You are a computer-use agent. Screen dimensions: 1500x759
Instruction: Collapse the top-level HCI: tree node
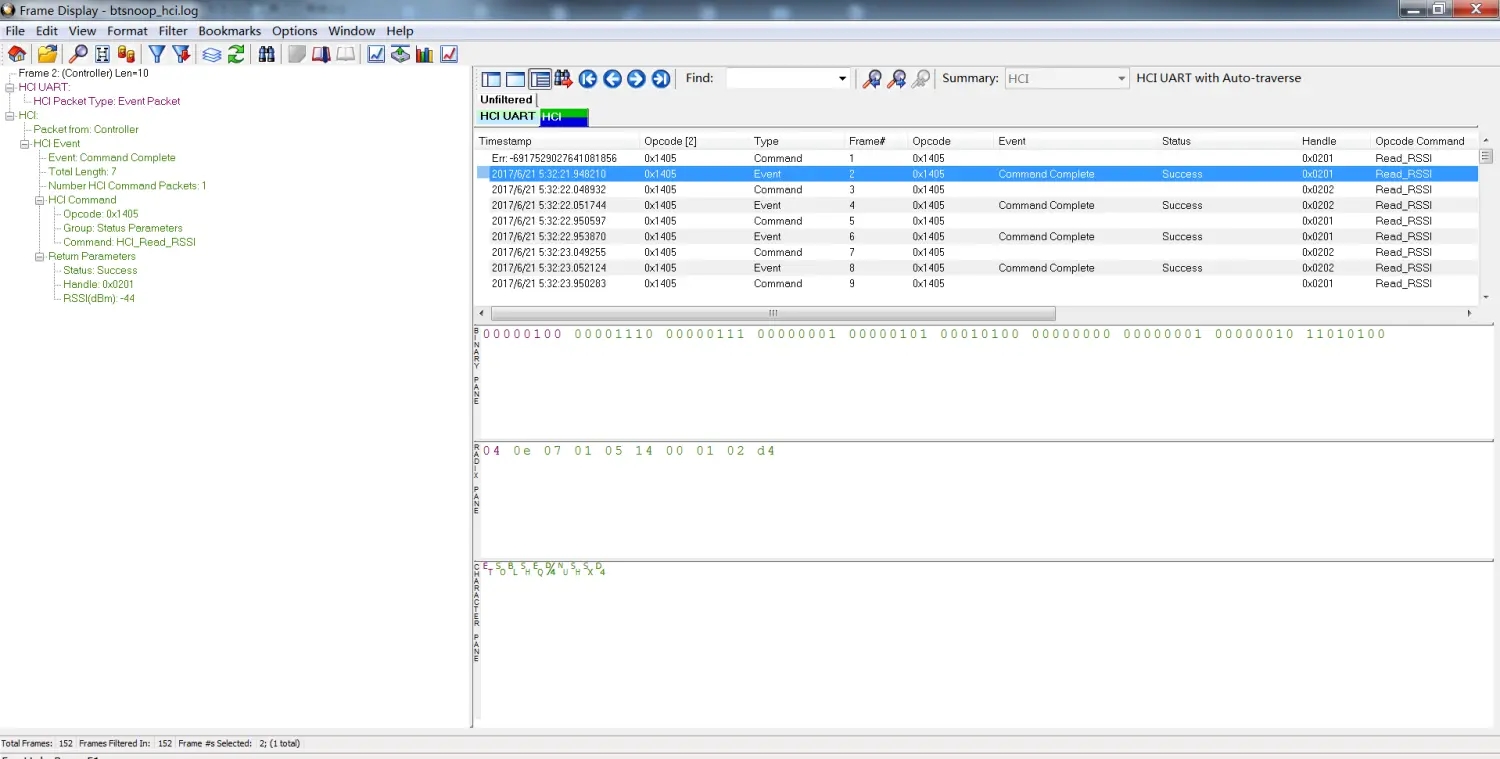(9, 115)
